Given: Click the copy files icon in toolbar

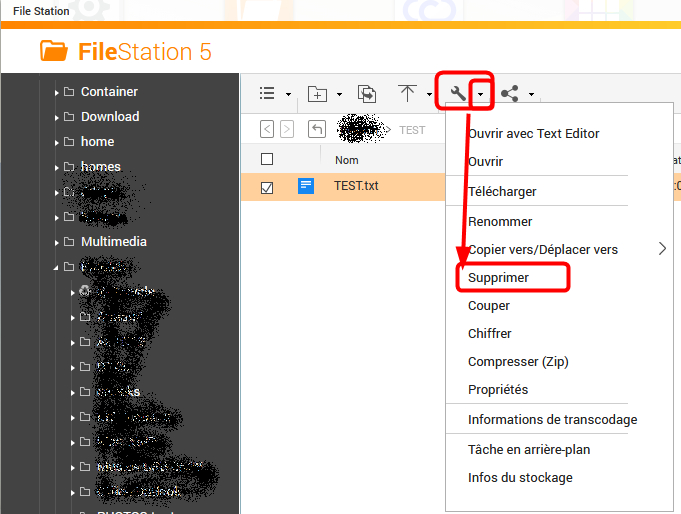Looking at the screenshot, I should point(367,93).
